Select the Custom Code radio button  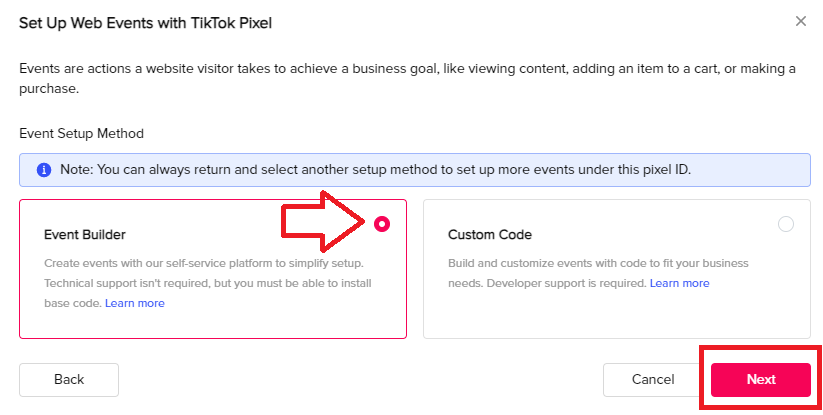point(786,224)
